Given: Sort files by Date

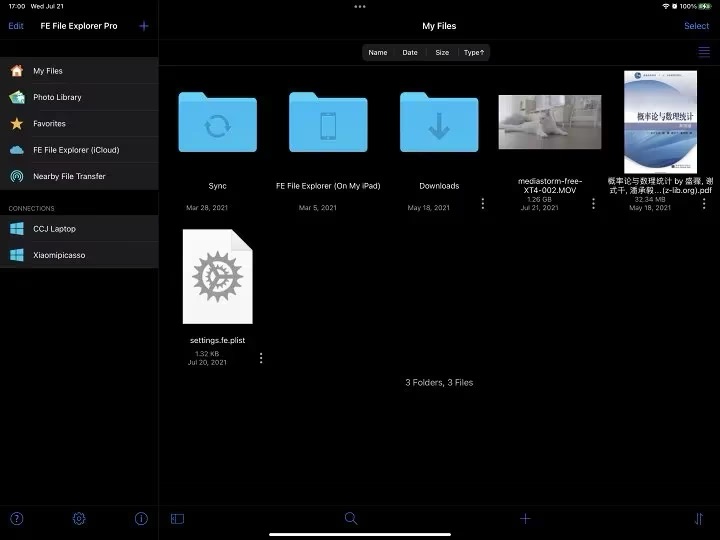Looking at the screenshot, I should 410,52.
